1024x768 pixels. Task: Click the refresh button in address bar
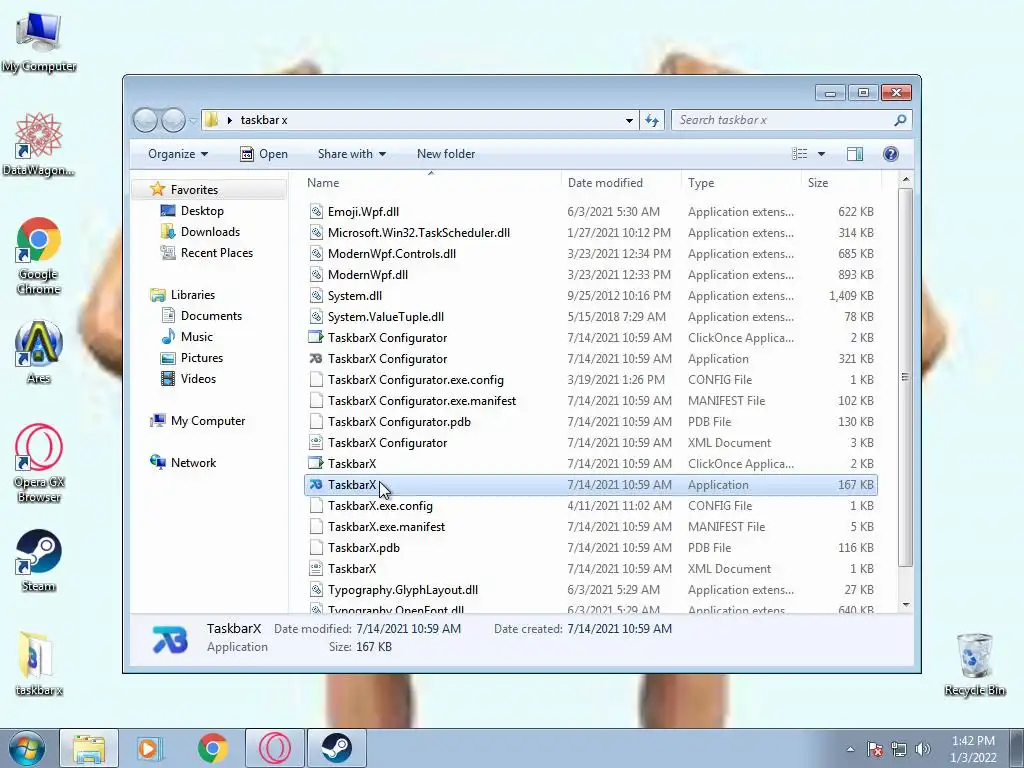(652, 120)
